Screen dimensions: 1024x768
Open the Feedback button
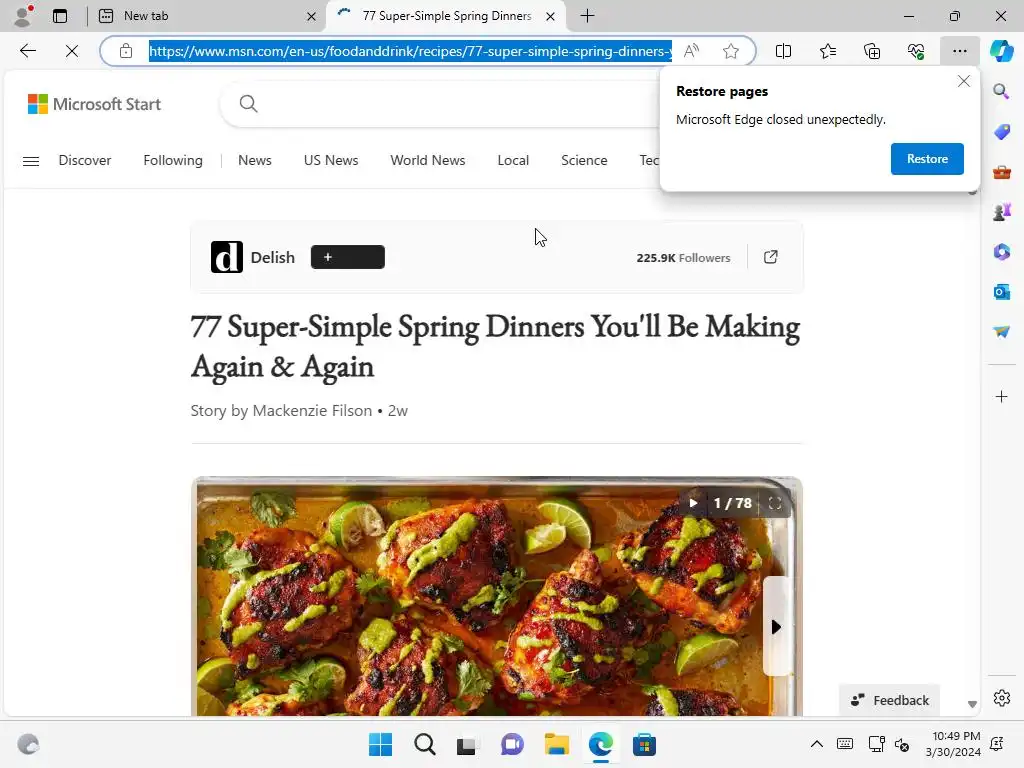(x=889, y=700)
